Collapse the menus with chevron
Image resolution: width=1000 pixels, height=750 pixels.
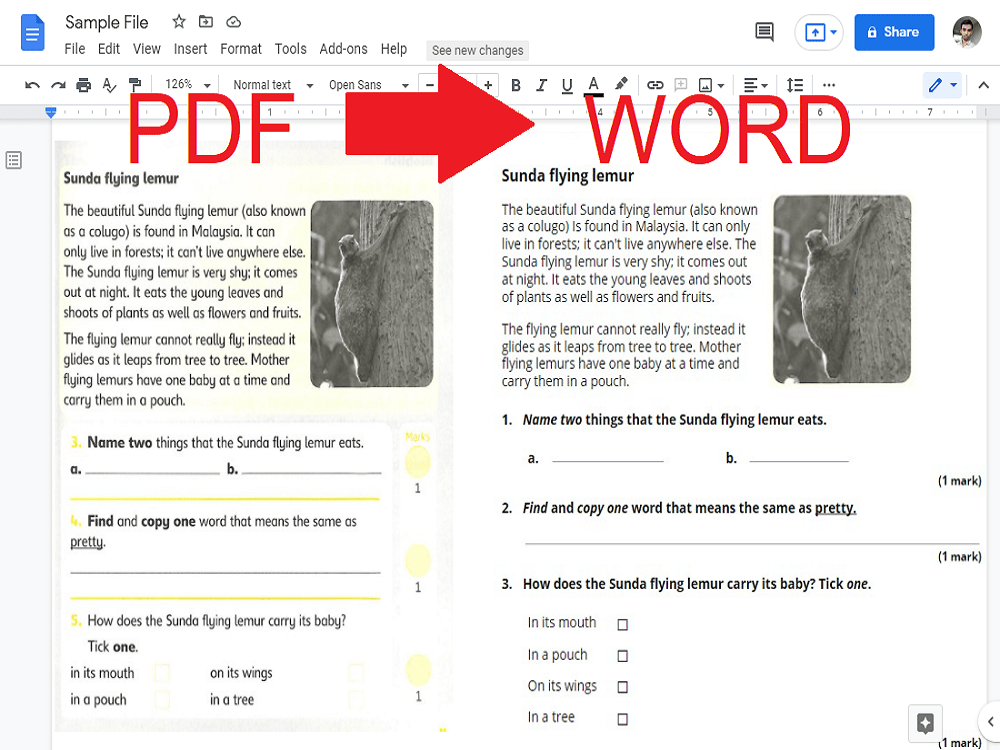[x=983, y=85]
